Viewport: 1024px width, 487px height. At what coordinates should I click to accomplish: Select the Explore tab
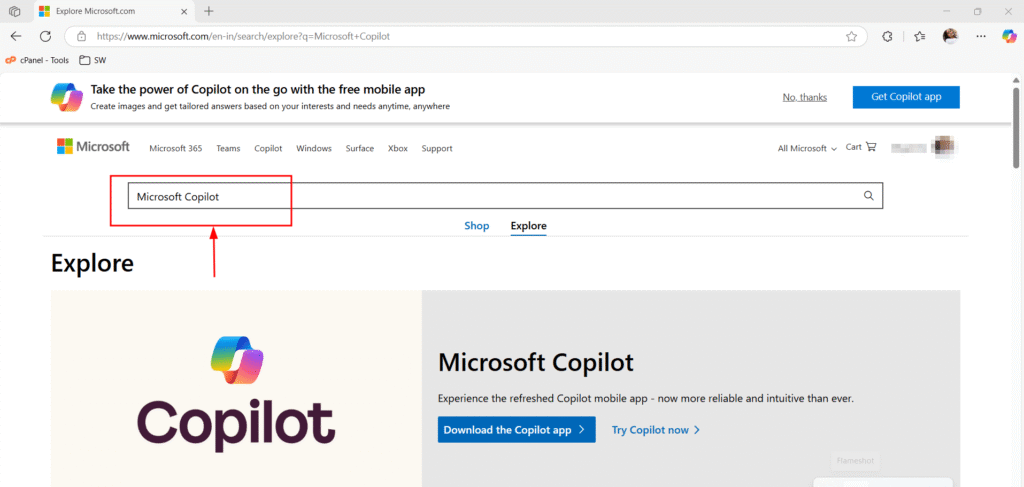(x=528, y=226)
